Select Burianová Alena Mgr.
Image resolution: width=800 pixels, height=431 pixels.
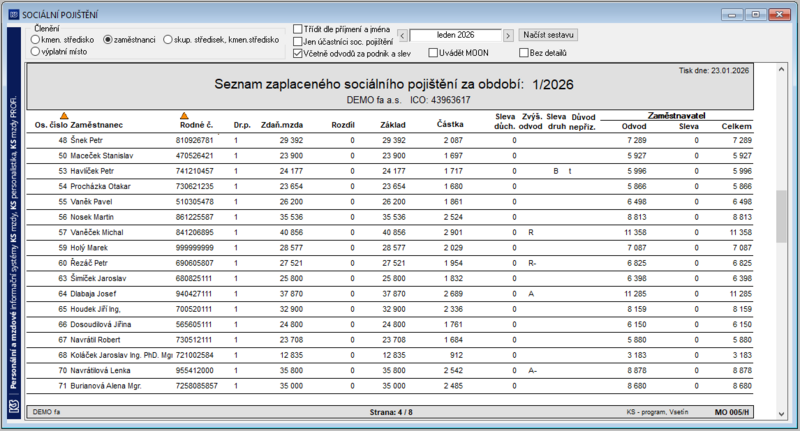coord(106,386)
